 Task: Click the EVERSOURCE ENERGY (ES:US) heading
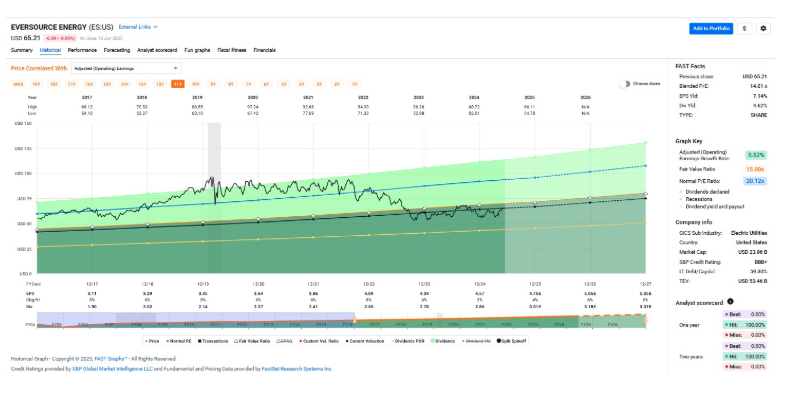(62, 27)
